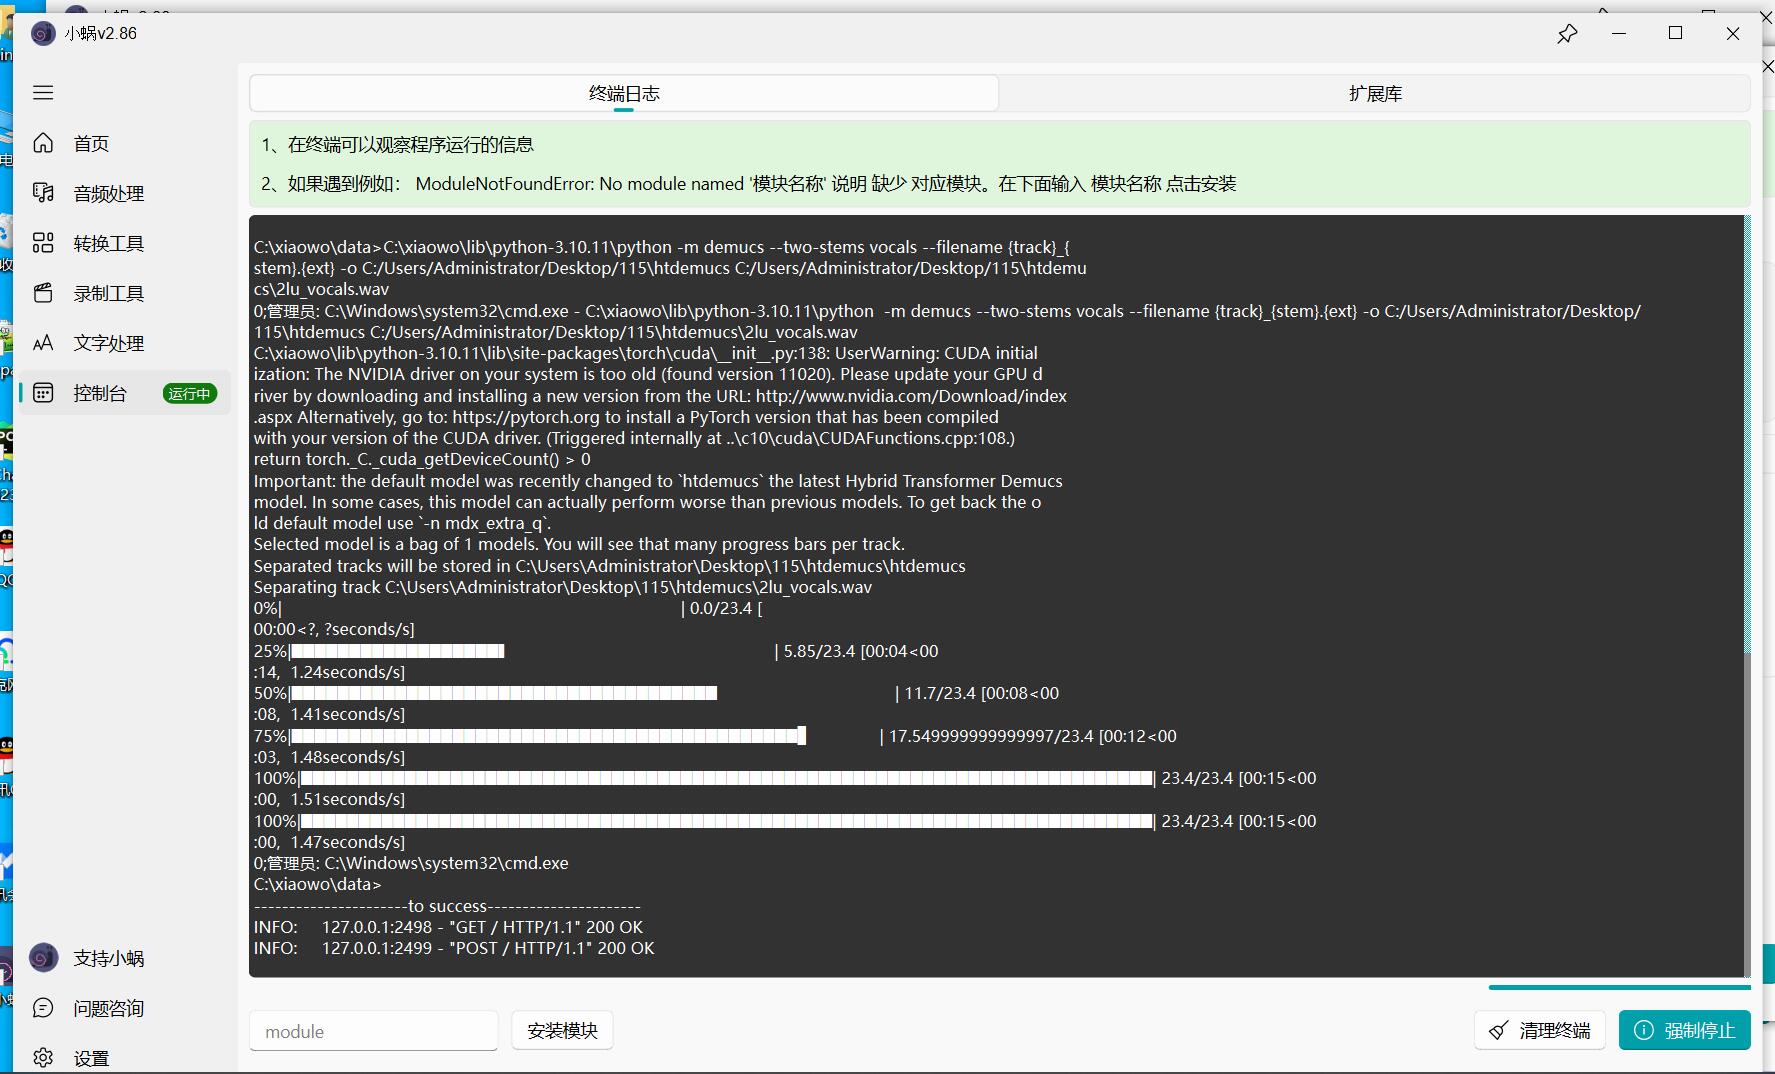The width and height of the screenshot is (1775, 1074).
Task: Click the 运行中 running status badge
Action: [x=189, y=394]
